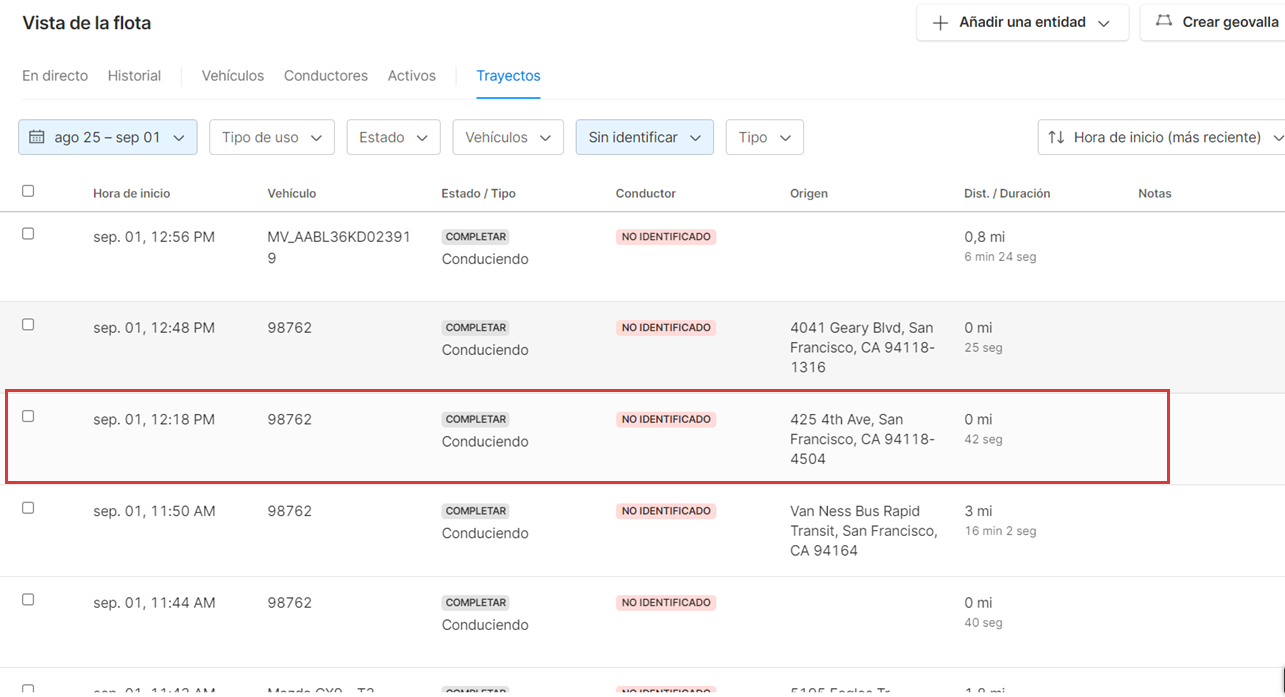This screenshot has width=1285, height=697.
Task: Click the Crear geovalla button
Action: [1213, 22]
